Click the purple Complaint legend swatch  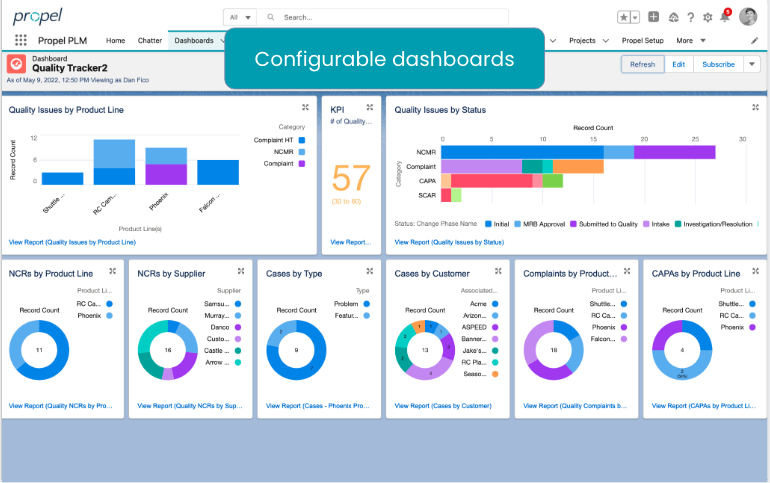(x=302, y=163)
